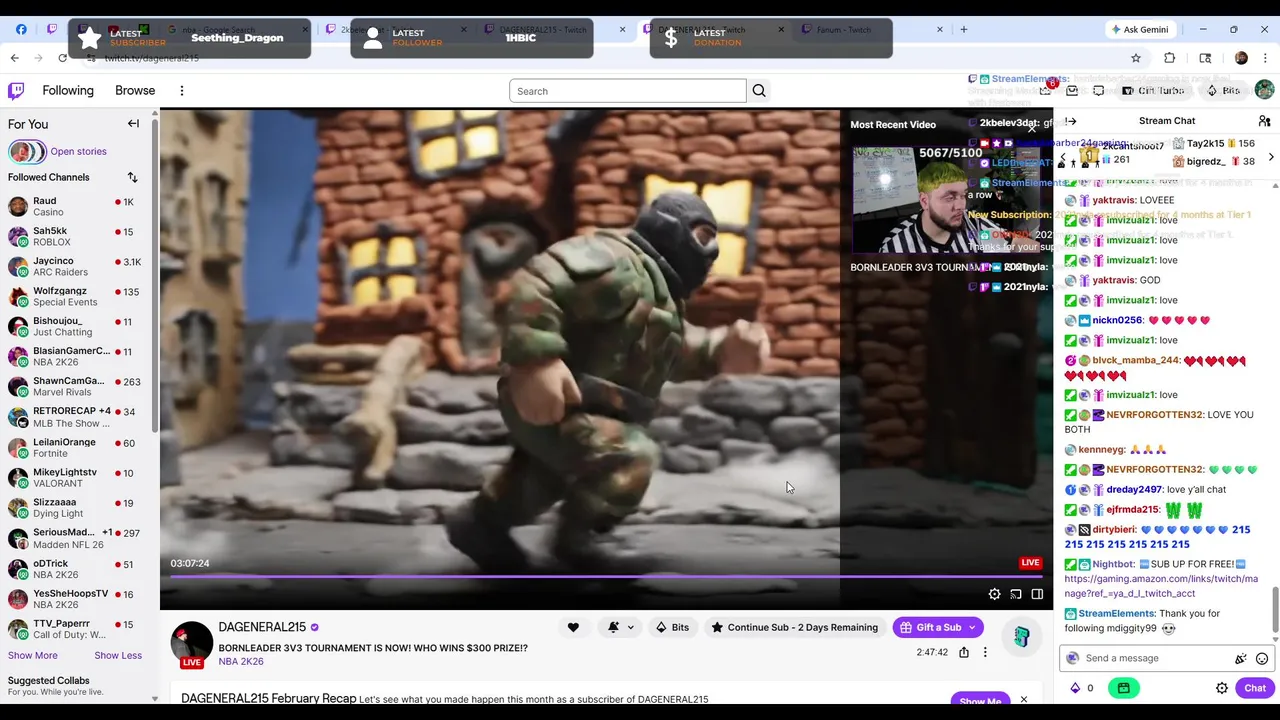Click the Bits button below video

pyautogui.click(x=672, y=627)
